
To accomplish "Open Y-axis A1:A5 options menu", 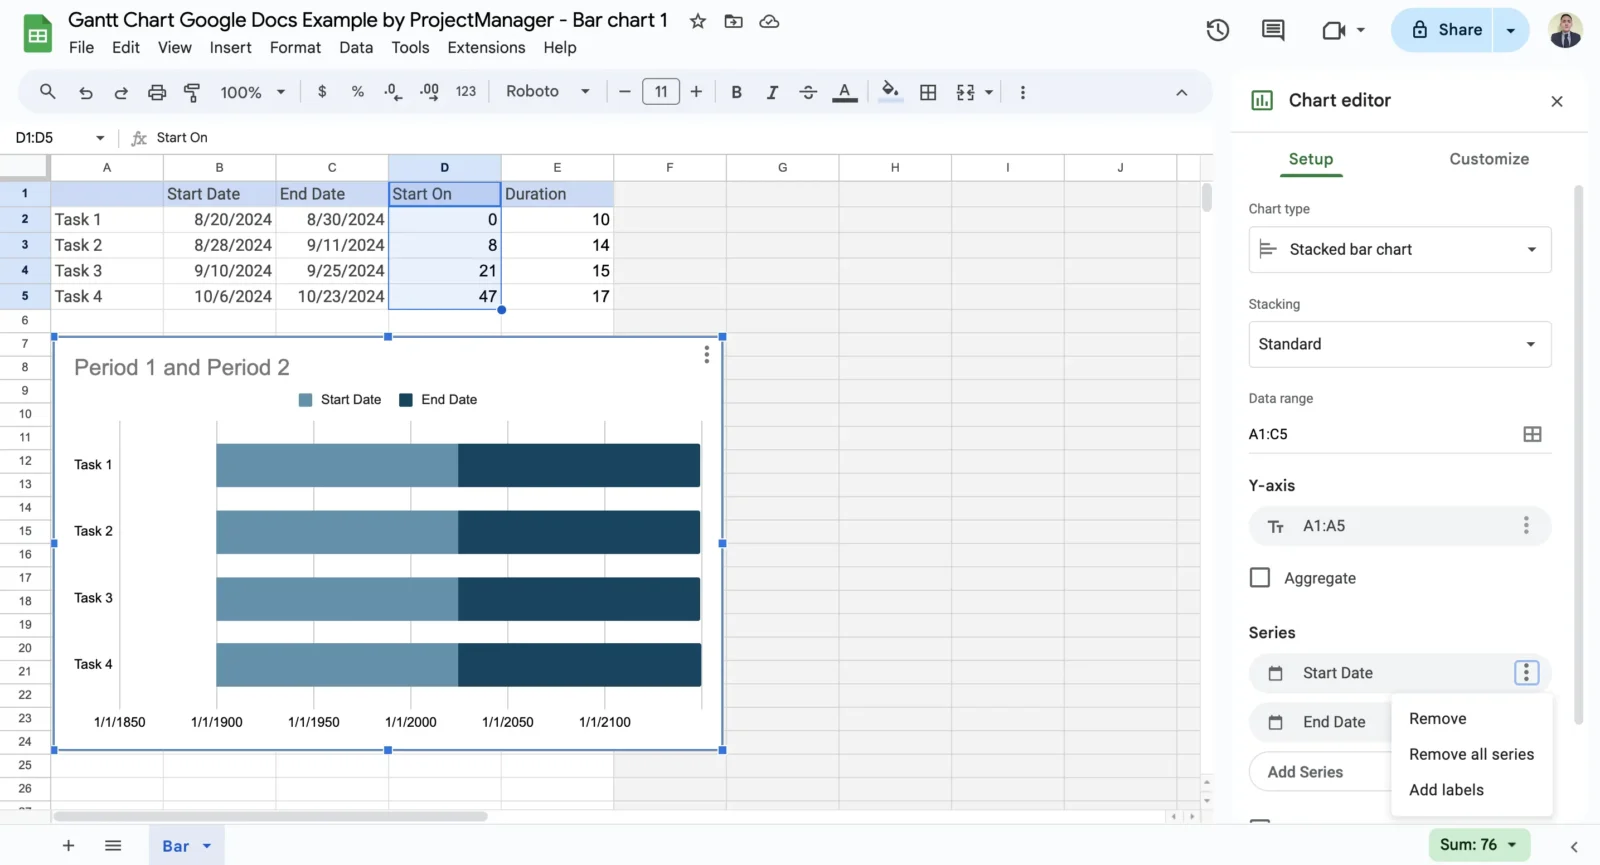I will tap(1526, 526).
